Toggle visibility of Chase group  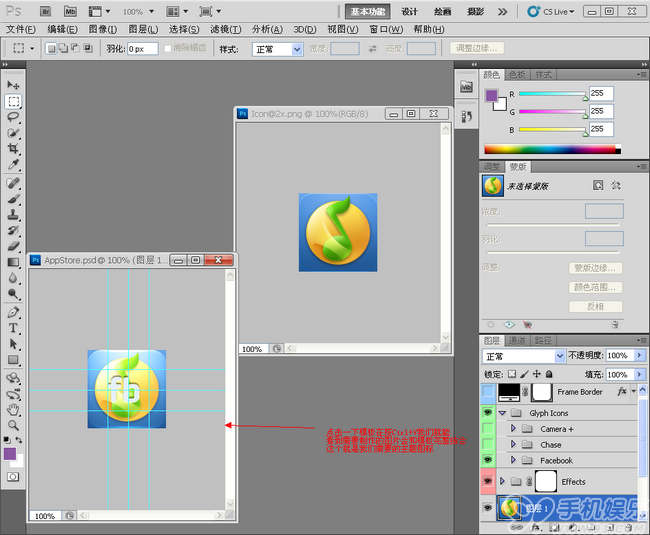click(488, 444)
